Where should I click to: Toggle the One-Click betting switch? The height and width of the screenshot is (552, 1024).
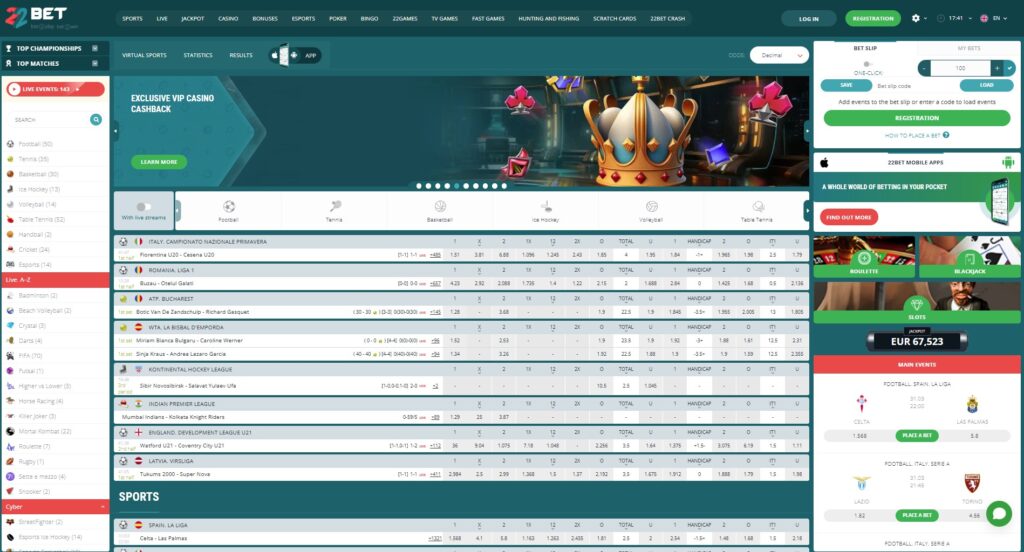[867, 64]
